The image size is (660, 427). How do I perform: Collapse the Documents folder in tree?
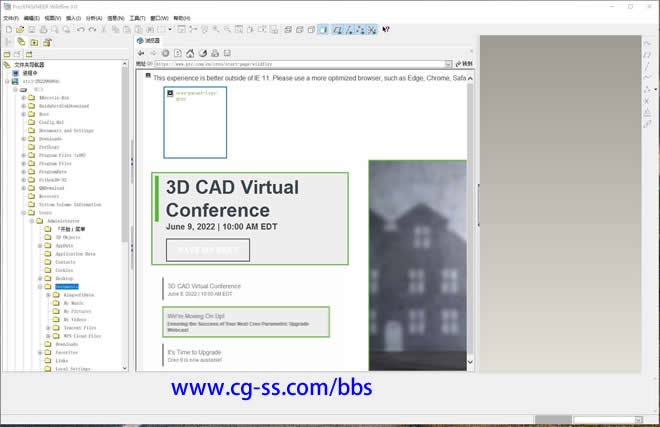click(x=39, y=286)
